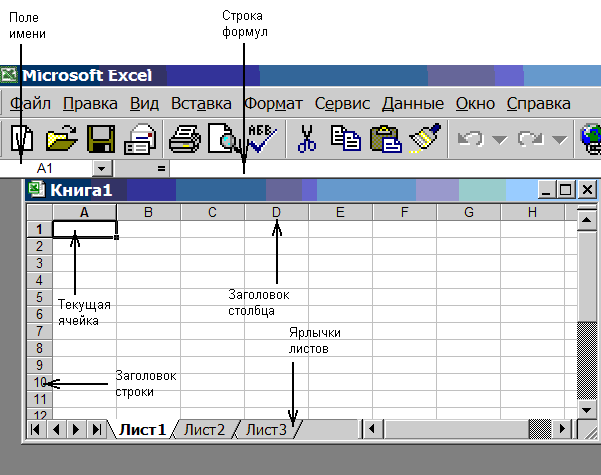Click the active cell A1
This screenshot has width=601, height=475.
84,229
